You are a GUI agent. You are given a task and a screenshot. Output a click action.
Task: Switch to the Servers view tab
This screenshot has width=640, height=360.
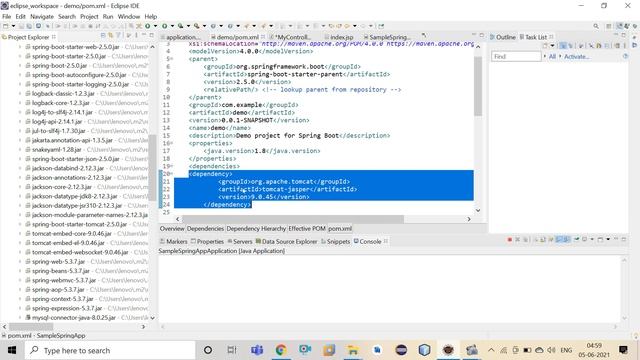click(240, 241)
